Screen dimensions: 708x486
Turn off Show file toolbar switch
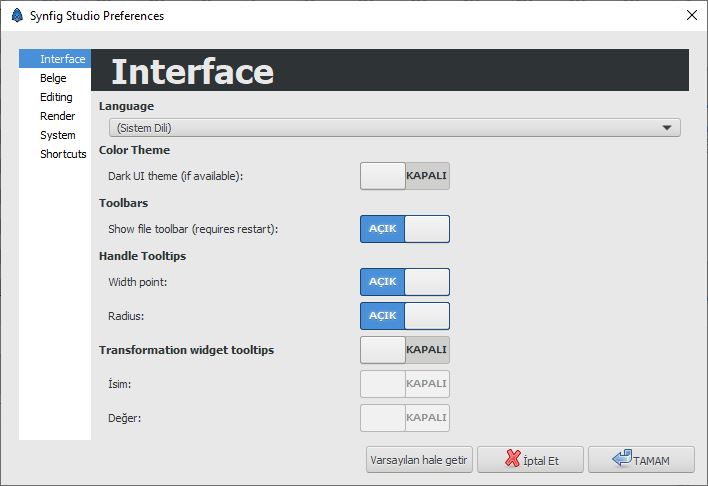pos(405,229)
